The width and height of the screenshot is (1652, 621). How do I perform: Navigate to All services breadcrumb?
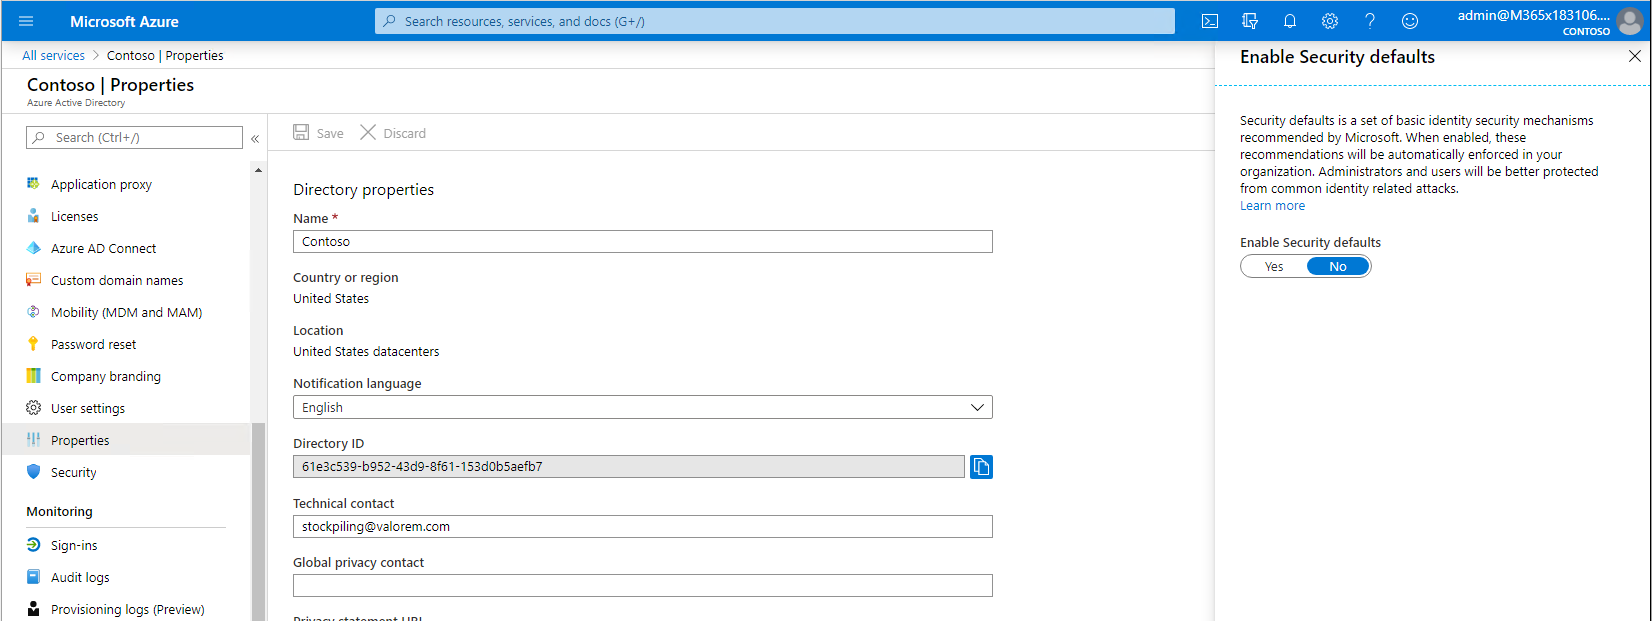click(53, 56)
